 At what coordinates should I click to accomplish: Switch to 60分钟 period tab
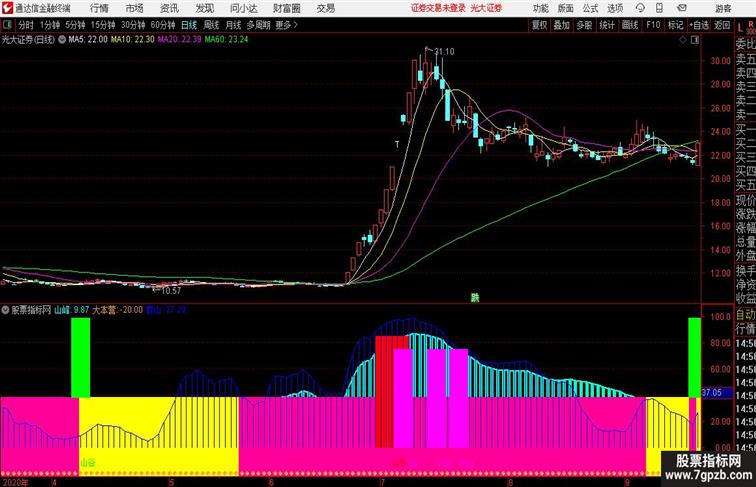(x=162, y=25)
